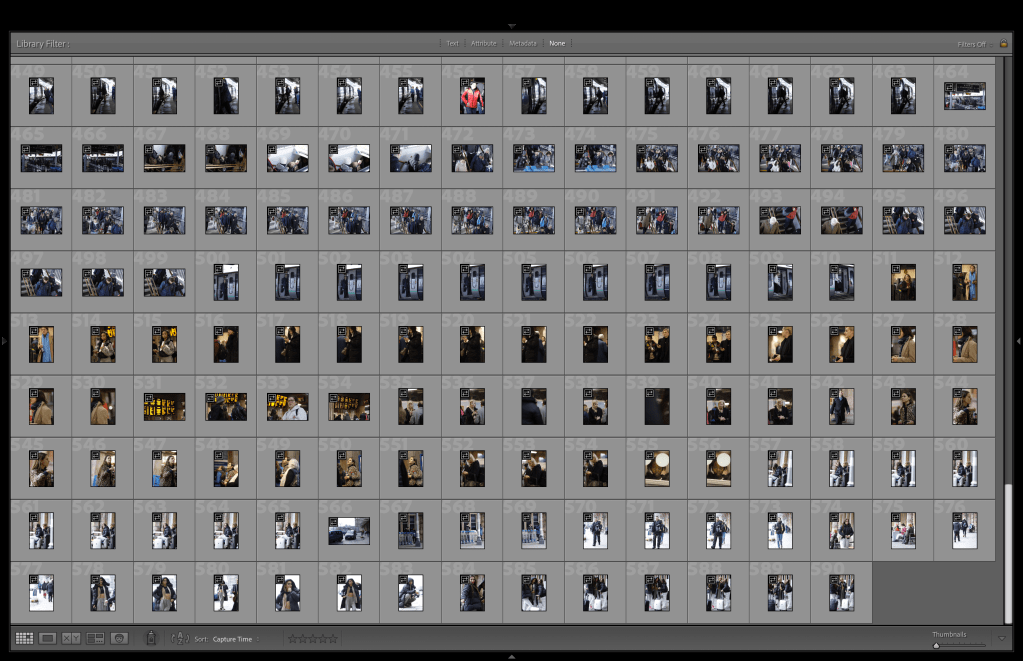
Task: Expand the left panel with the side arrow
Action: [x=5, y=341]
